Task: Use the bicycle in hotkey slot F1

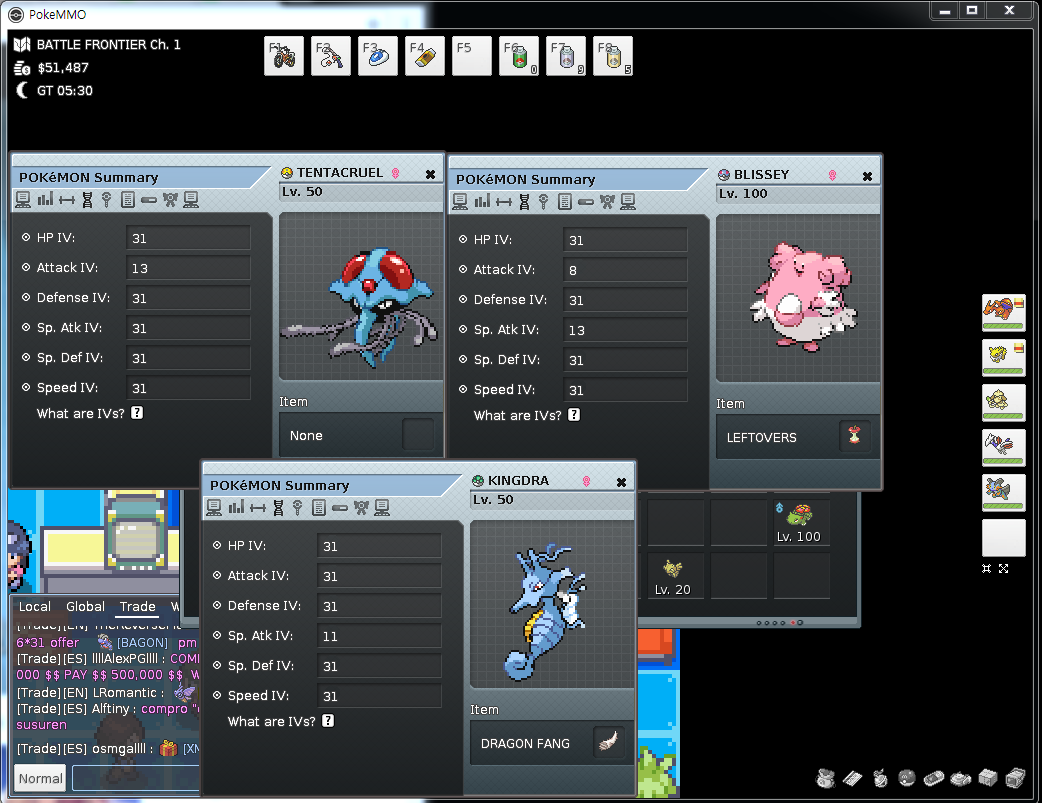Action: [284, 56]
